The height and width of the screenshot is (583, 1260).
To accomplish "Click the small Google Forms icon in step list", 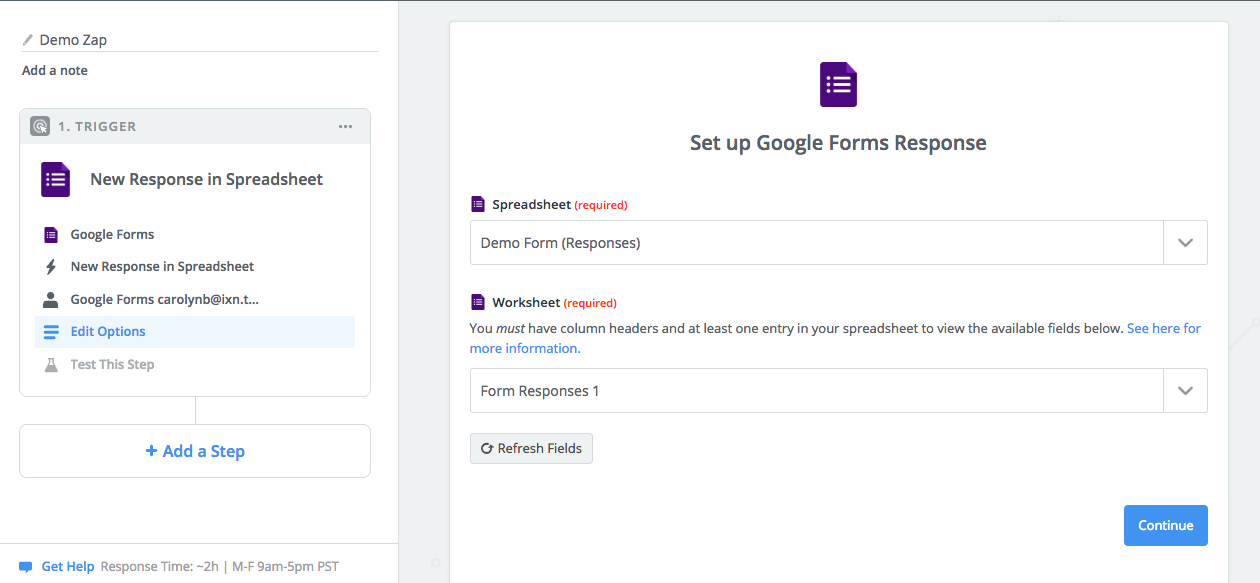I will (51, 234).
